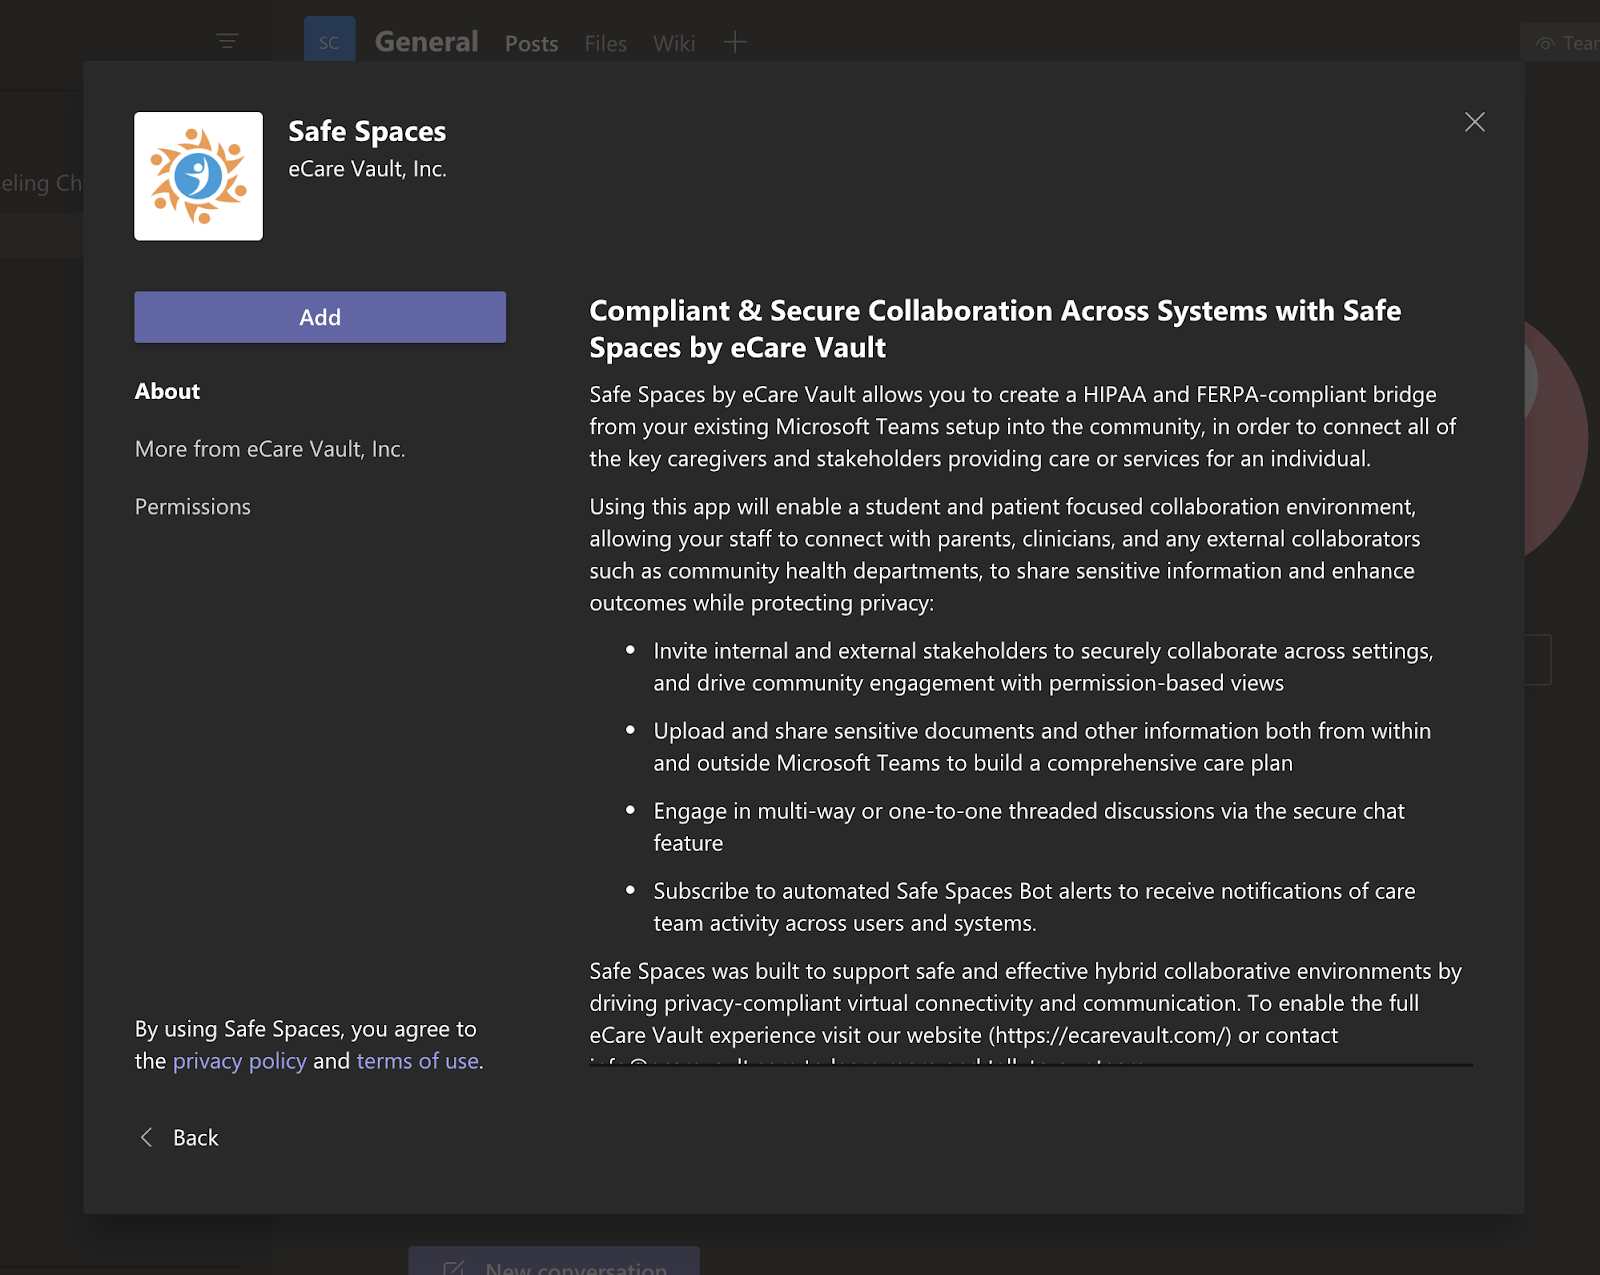This screenshot has height=1275, width=1600.
Task: Go back using the Back chevron
Action: [147, 1138]
